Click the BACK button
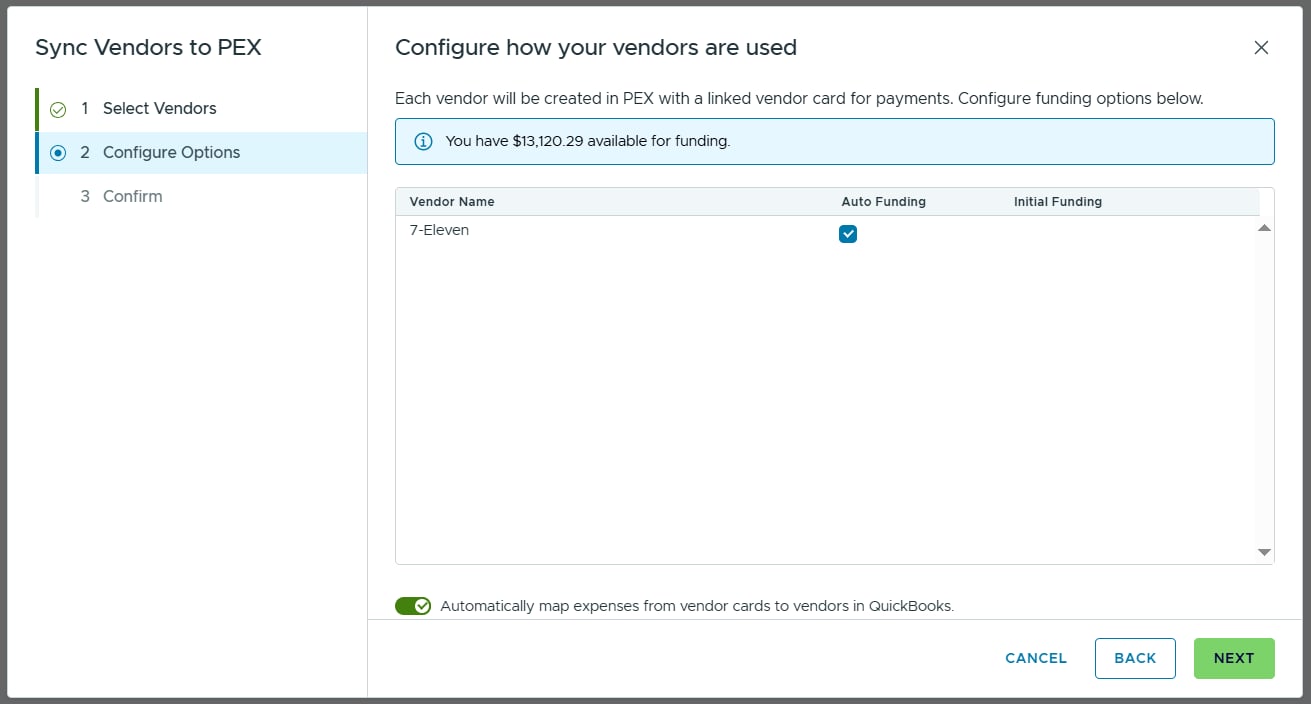This screenshot has width=1311, height=704. point(1135,658)
